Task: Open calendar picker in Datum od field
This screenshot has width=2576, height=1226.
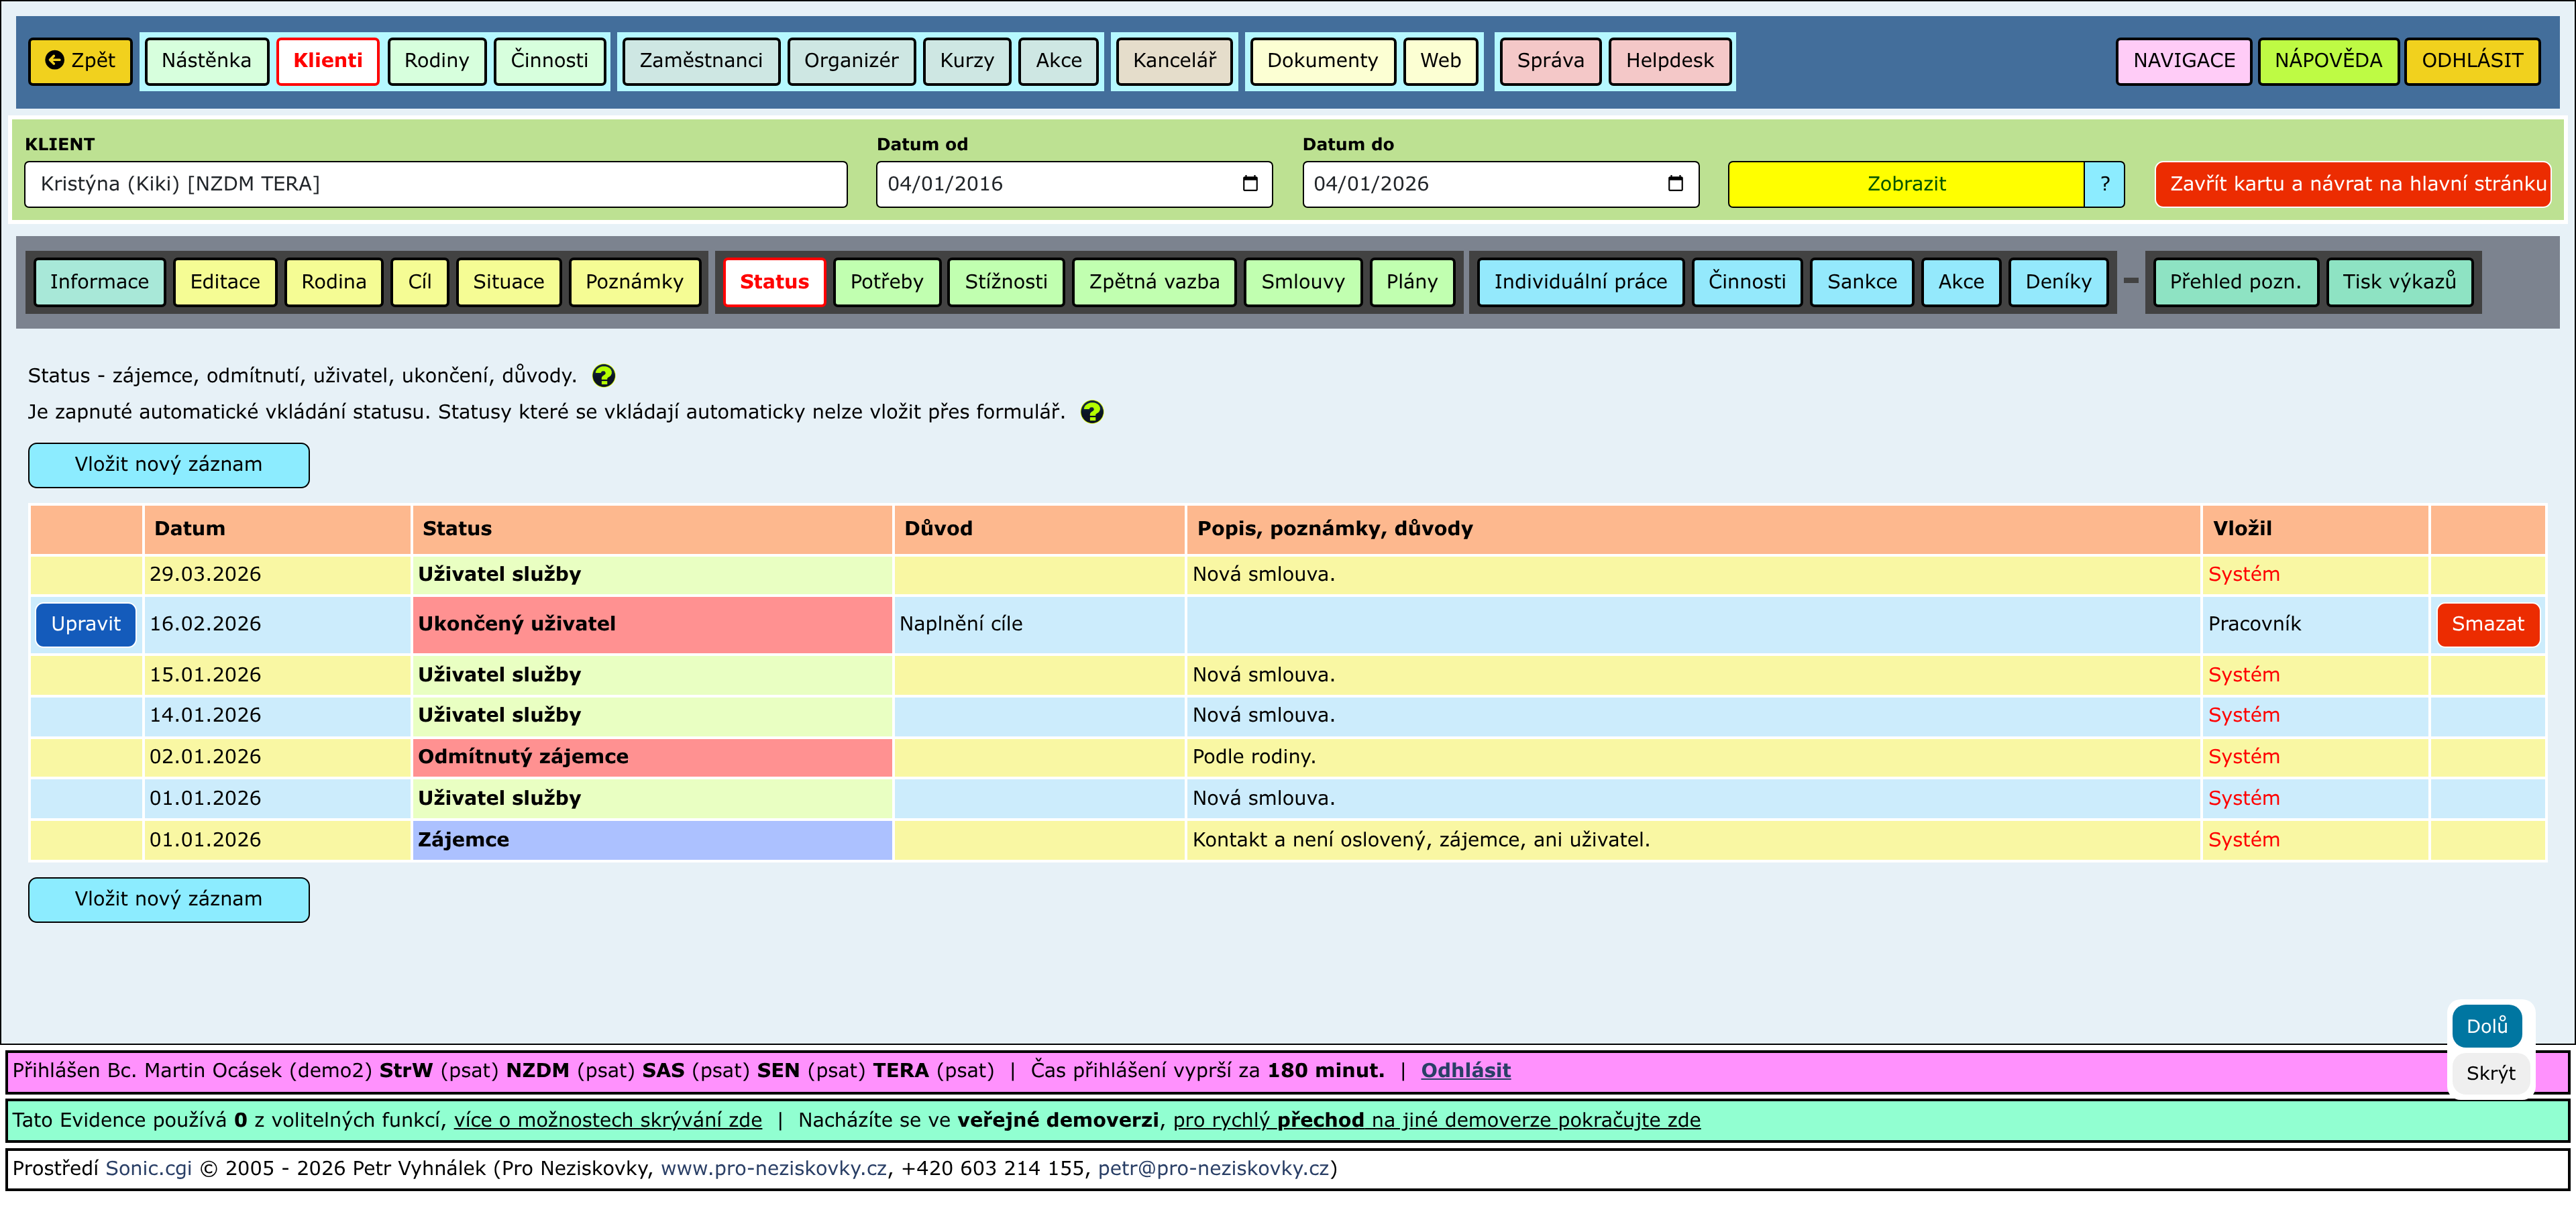Action: [1250, 184]
